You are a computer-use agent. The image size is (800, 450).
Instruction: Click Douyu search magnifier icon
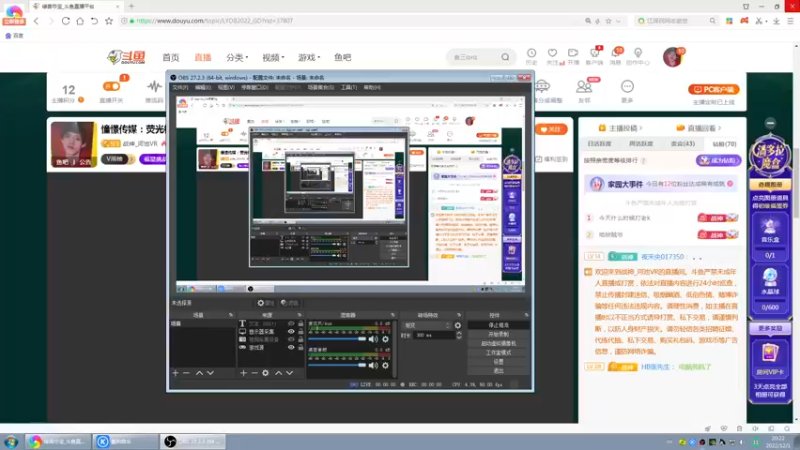click(505, 57)
